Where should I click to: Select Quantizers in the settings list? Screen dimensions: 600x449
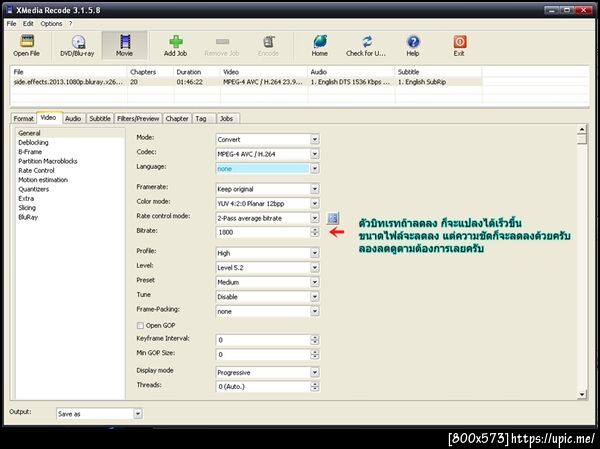point(34,189)
